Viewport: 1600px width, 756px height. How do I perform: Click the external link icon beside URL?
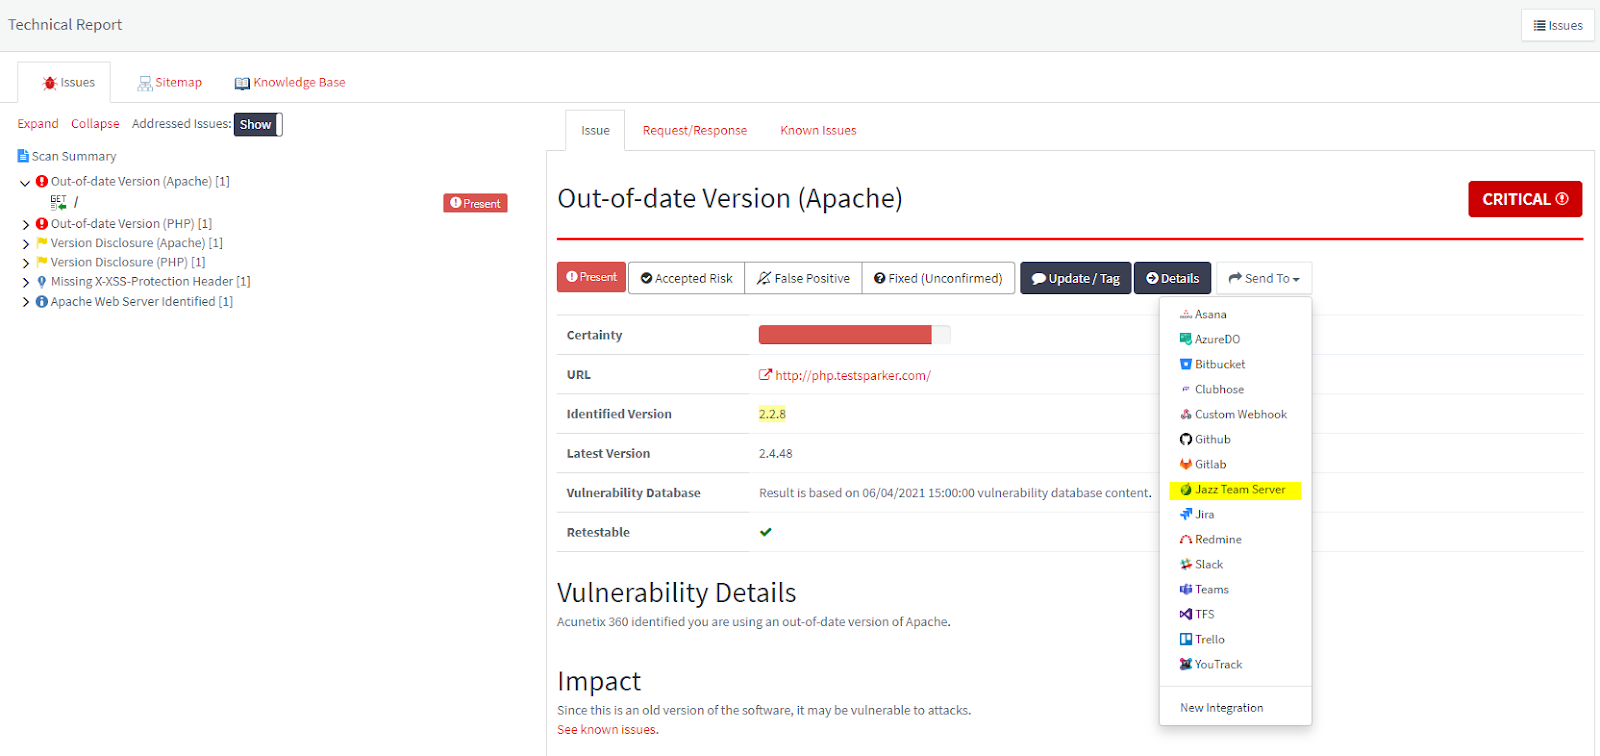pos(765,375)
